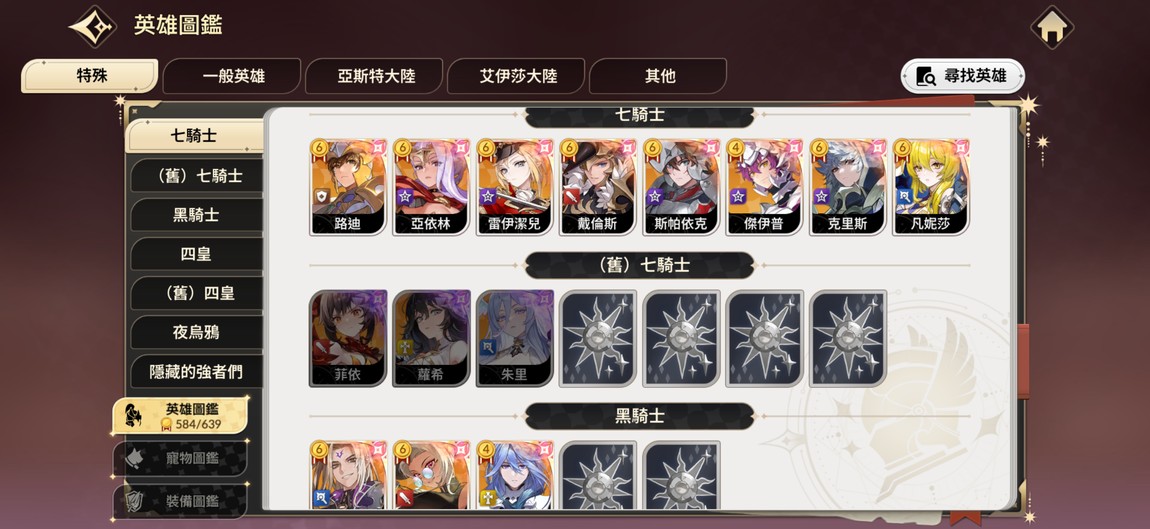Open hero card 路迪
This screenshot has width=1150, height=529.
click(x=348, y=186)
